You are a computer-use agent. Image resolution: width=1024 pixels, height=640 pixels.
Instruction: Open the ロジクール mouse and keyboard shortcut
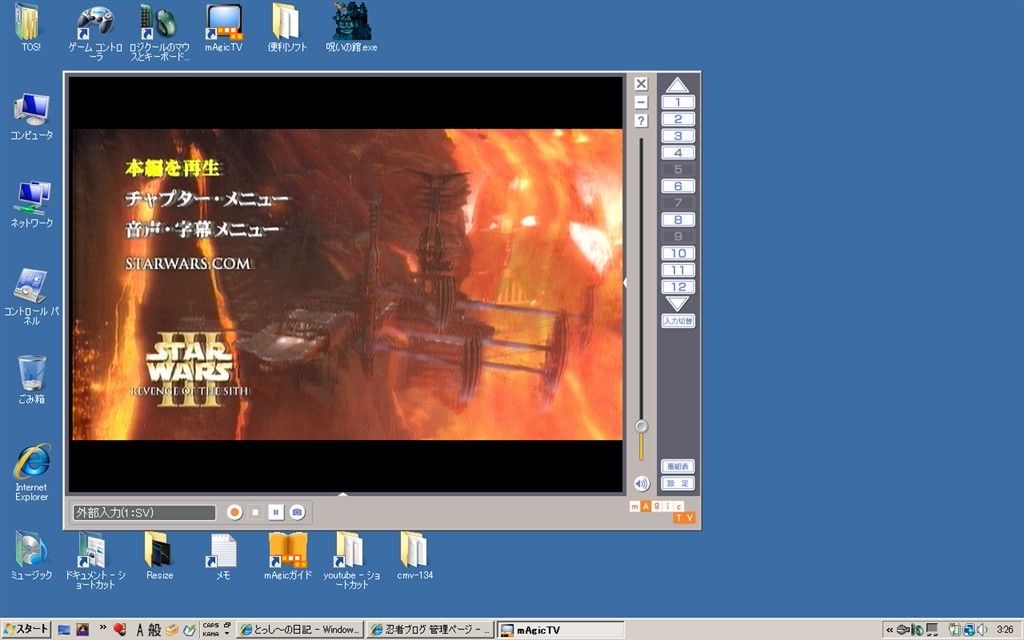tap(159, 32)
